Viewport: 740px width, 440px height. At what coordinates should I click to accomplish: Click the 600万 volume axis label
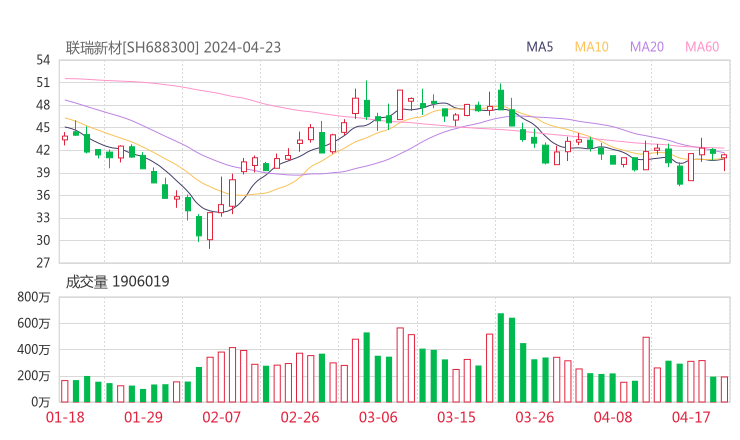[x=34, y=324]
